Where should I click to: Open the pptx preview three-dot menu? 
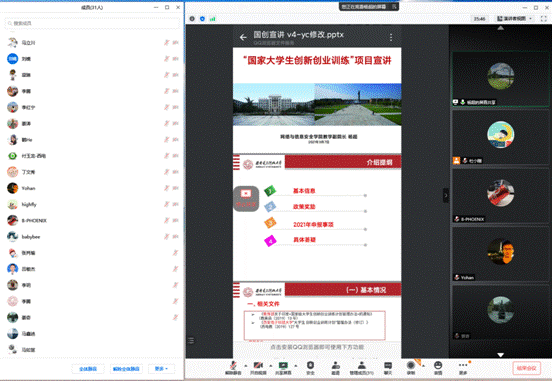click(391, 37)
